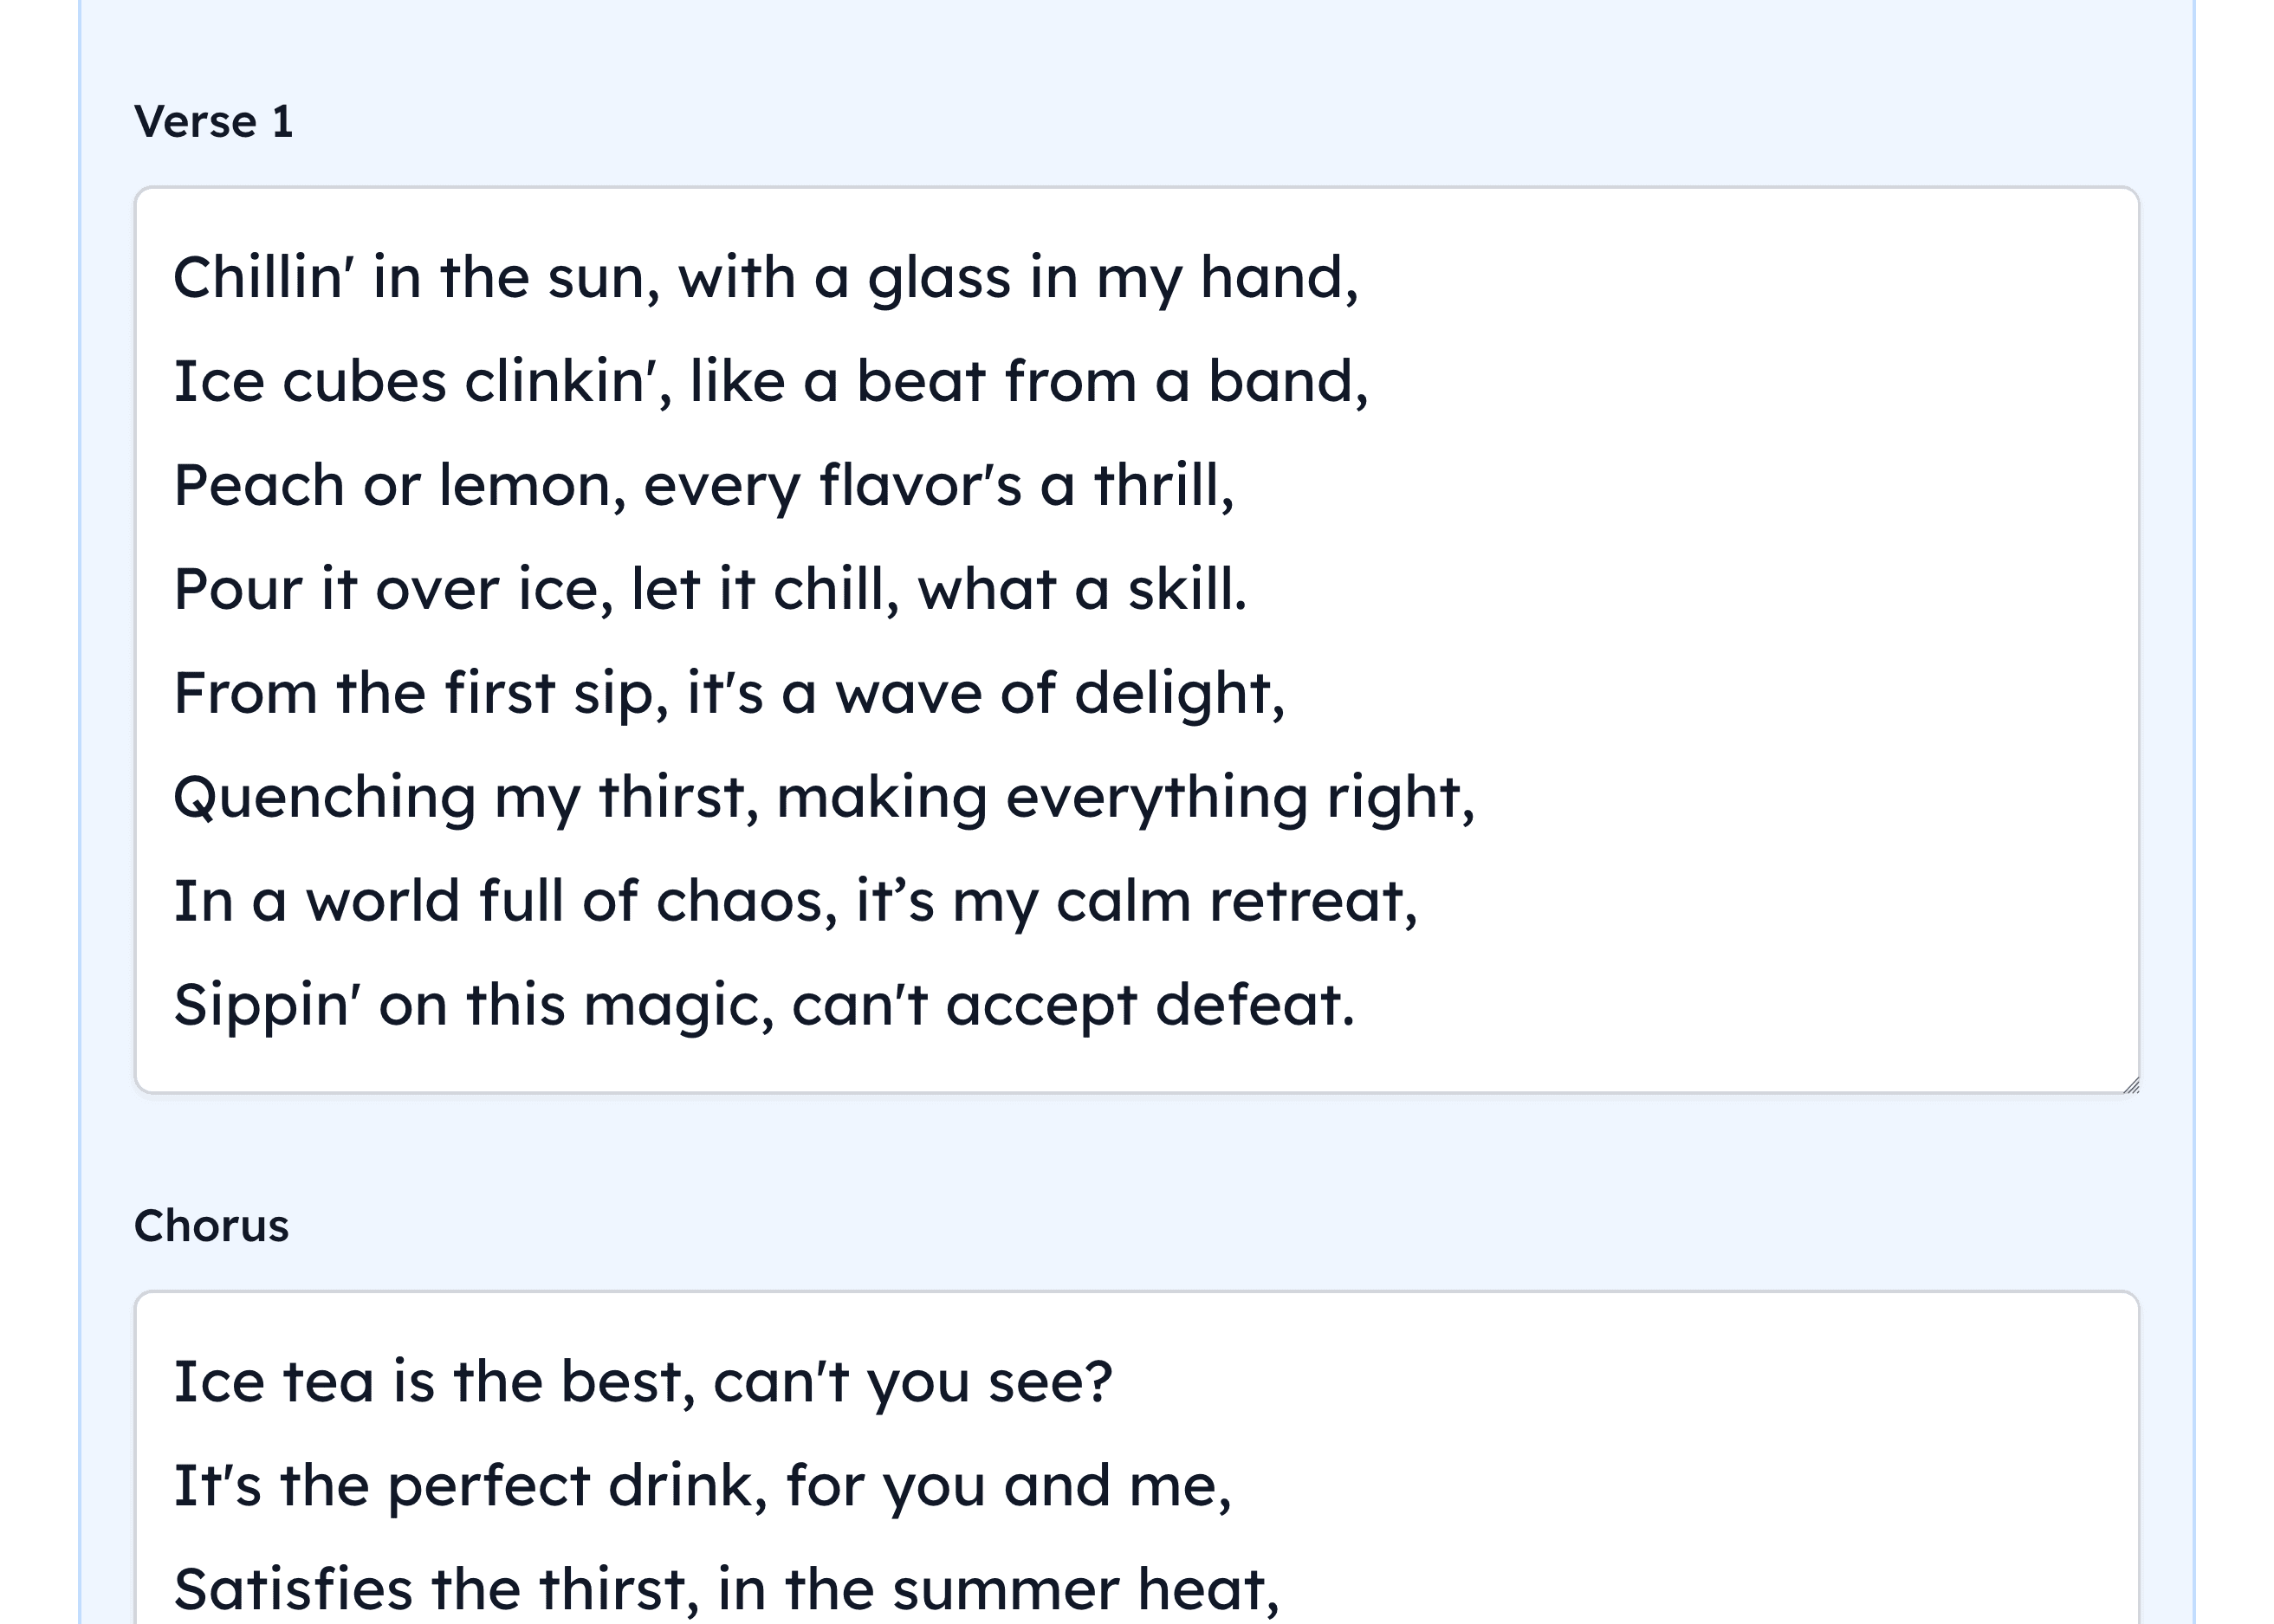Place cursor in "It's the perfect drink" line
2274x1624 pixels.
[x=702, y=1486]
